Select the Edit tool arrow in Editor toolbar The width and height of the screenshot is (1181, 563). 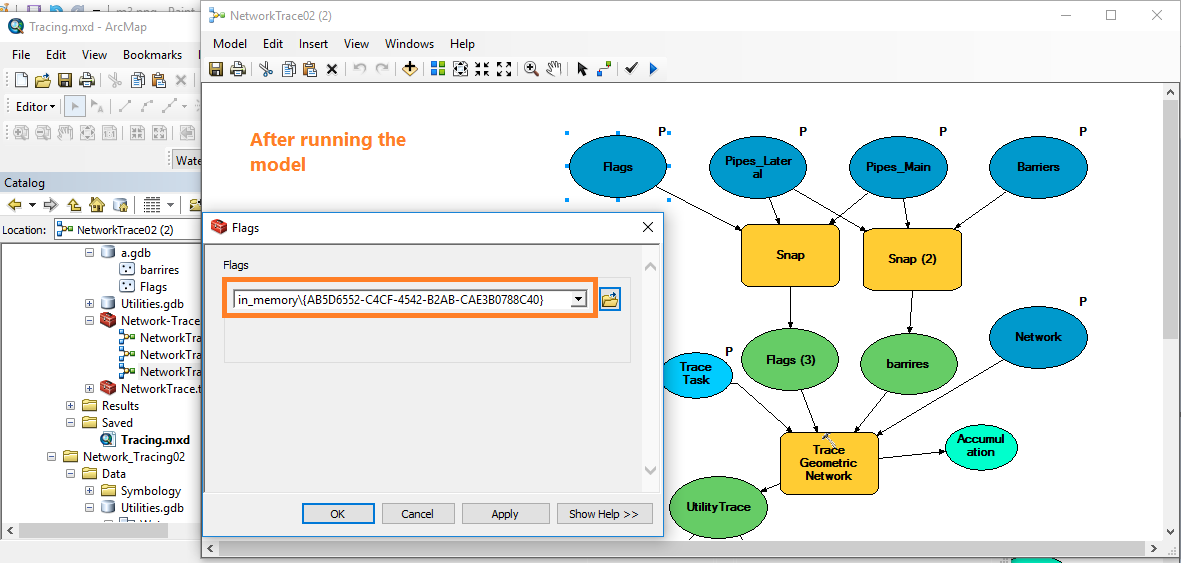(x=75, y=106)
